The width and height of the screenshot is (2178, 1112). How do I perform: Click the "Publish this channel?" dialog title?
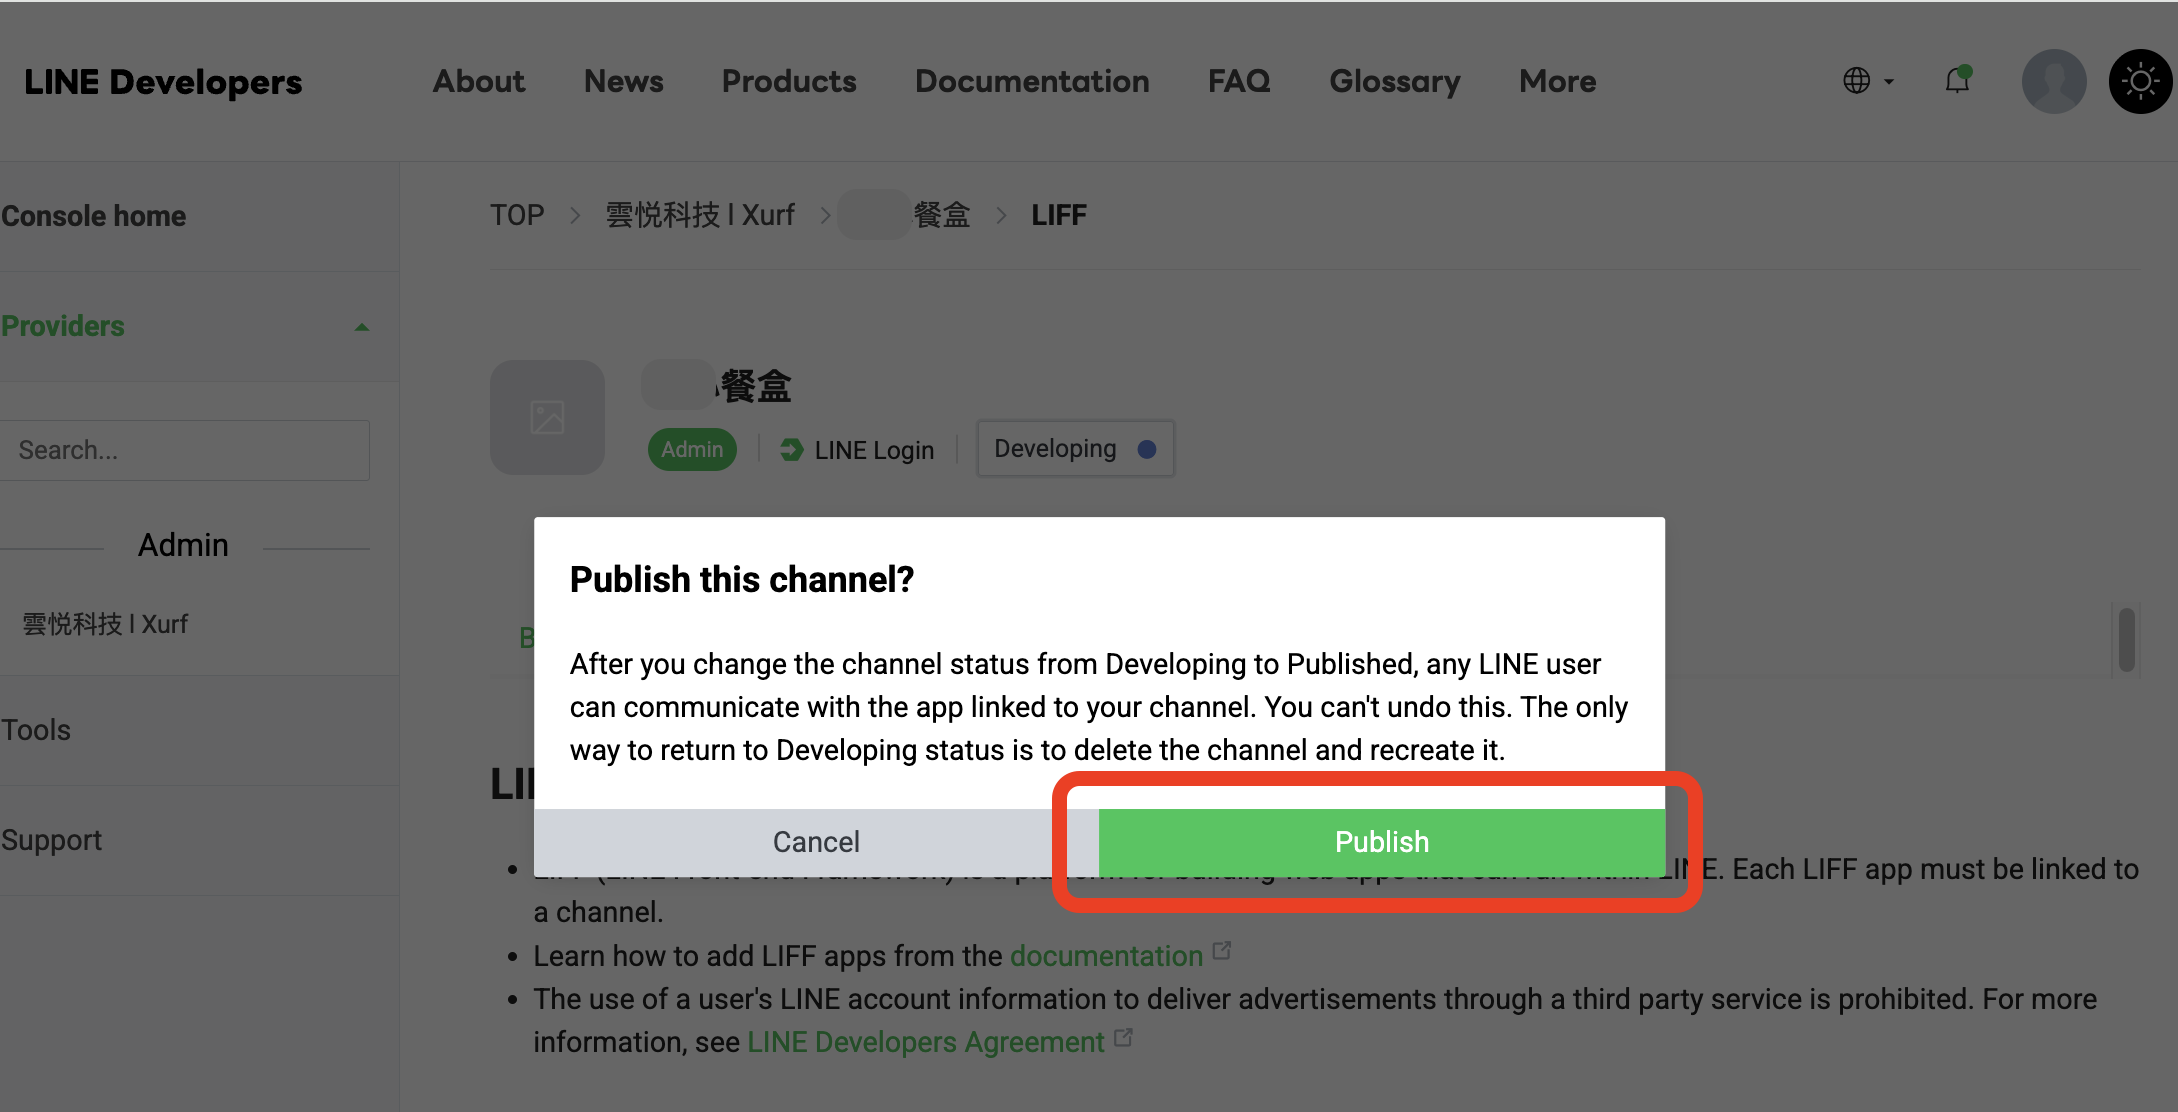pos(742,579)
